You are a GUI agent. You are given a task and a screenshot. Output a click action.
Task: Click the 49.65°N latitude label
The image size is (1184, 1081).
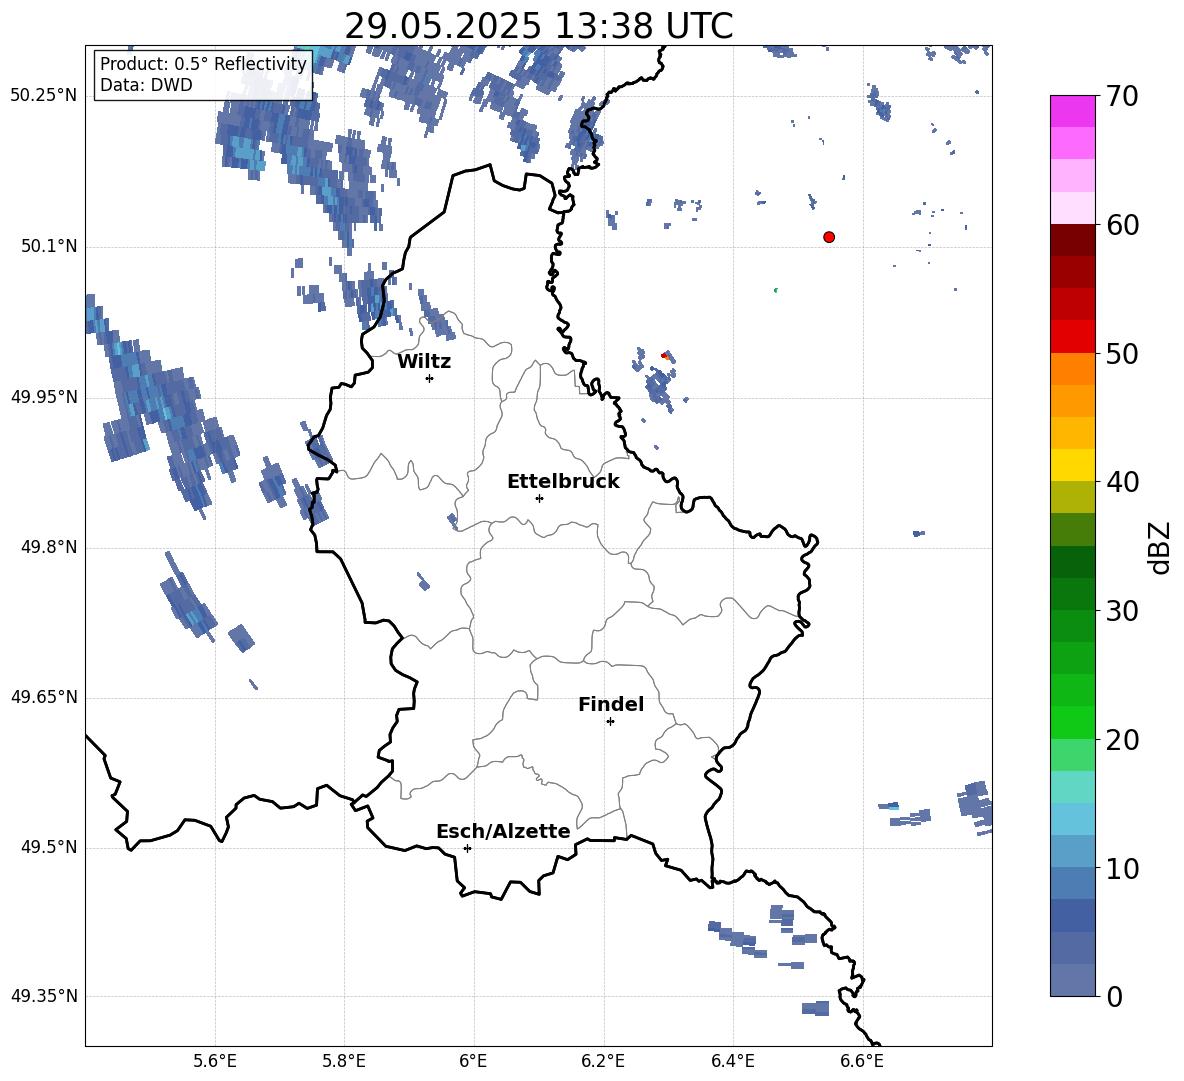tap(44, 697)
